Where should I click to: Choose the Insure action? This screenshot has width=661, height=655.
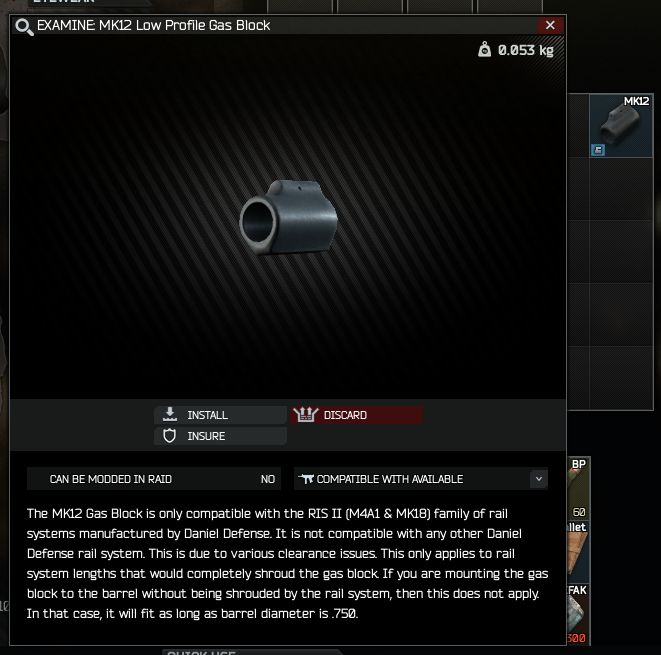[x=220, y=436]
